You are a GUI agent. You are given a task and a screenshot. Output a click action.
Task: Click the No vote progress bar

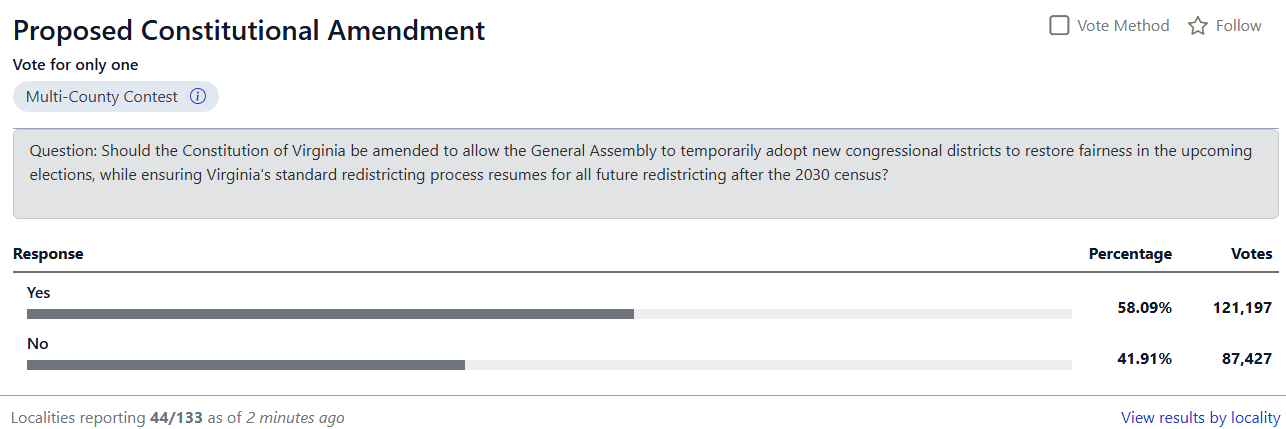[549, 365]
